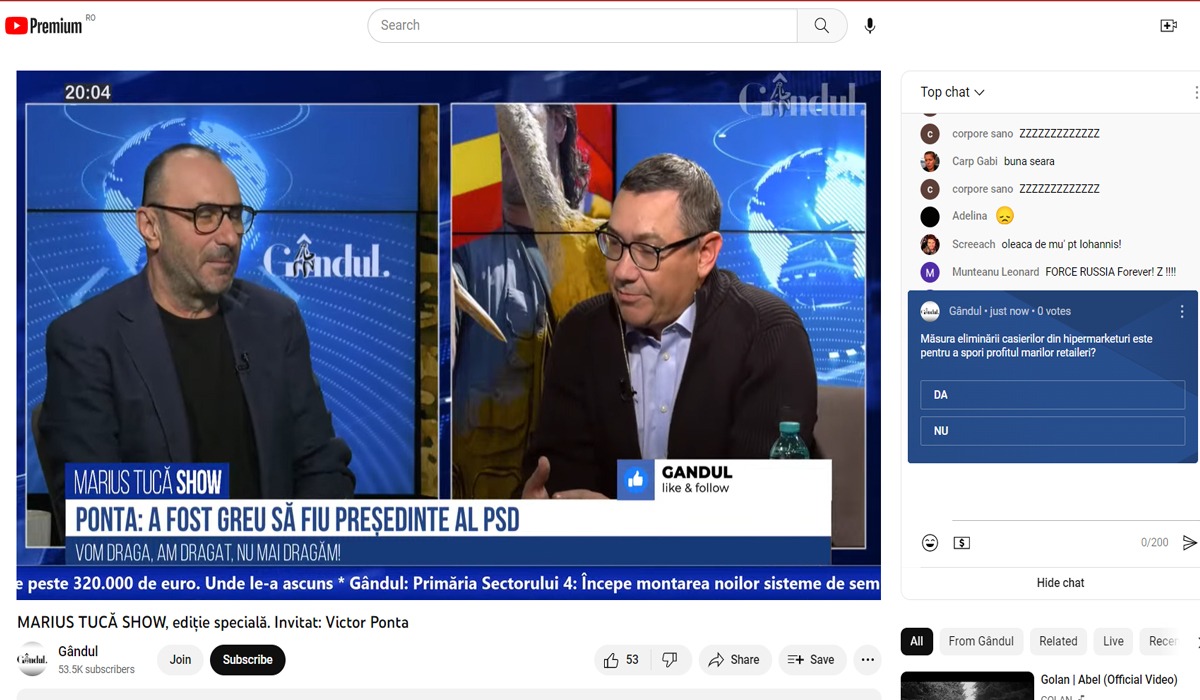Select the Live filter chip
The width and height of the screenshot is (1200, 700).
[1113, 641]
